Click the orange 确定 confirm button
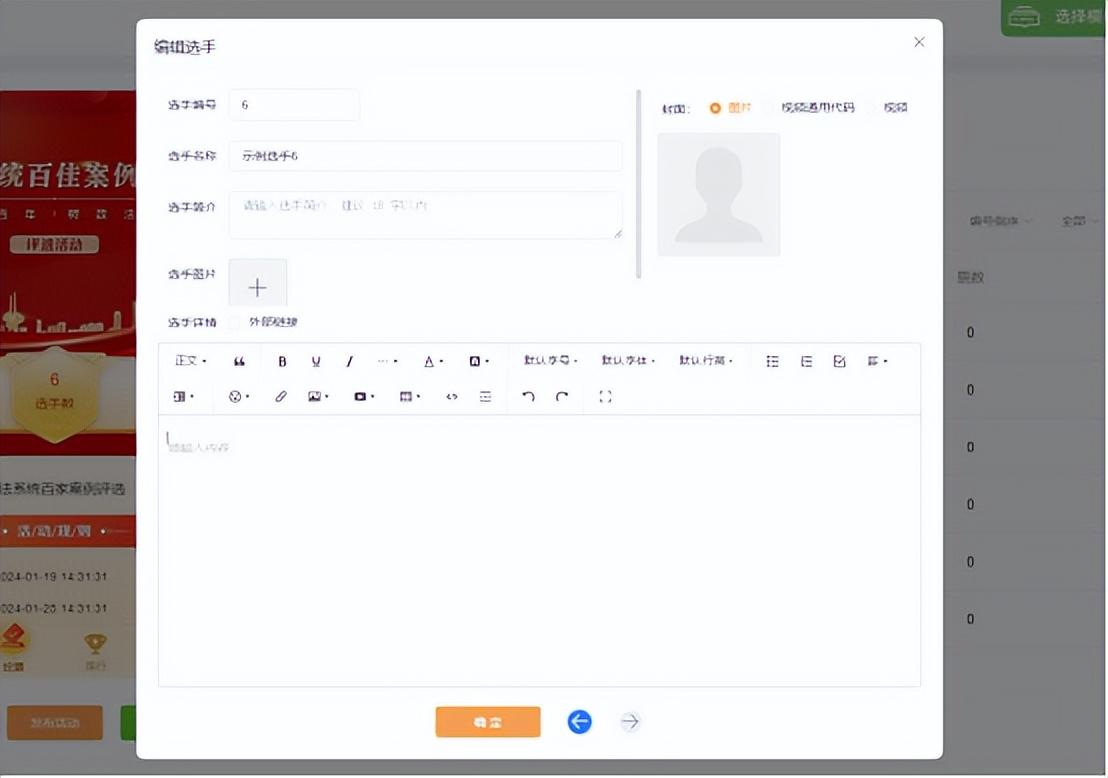This screenshot has width=1108, height=778. point(487,722)
